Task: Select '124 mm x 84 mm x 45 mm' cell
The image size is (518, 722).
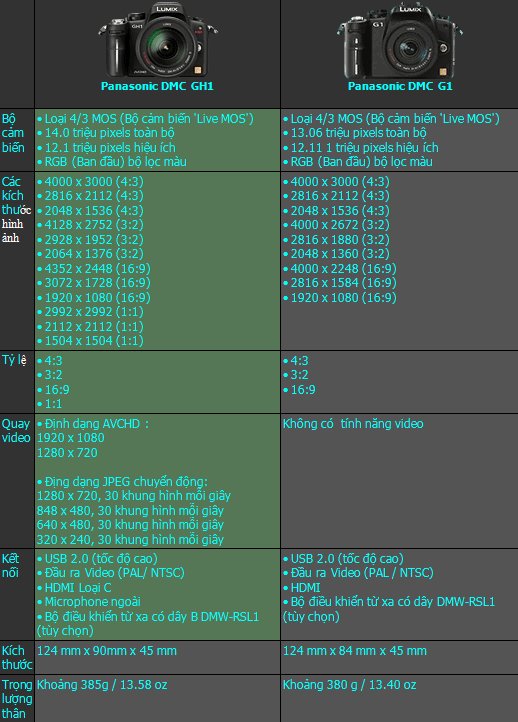Action: click(355, 651)
